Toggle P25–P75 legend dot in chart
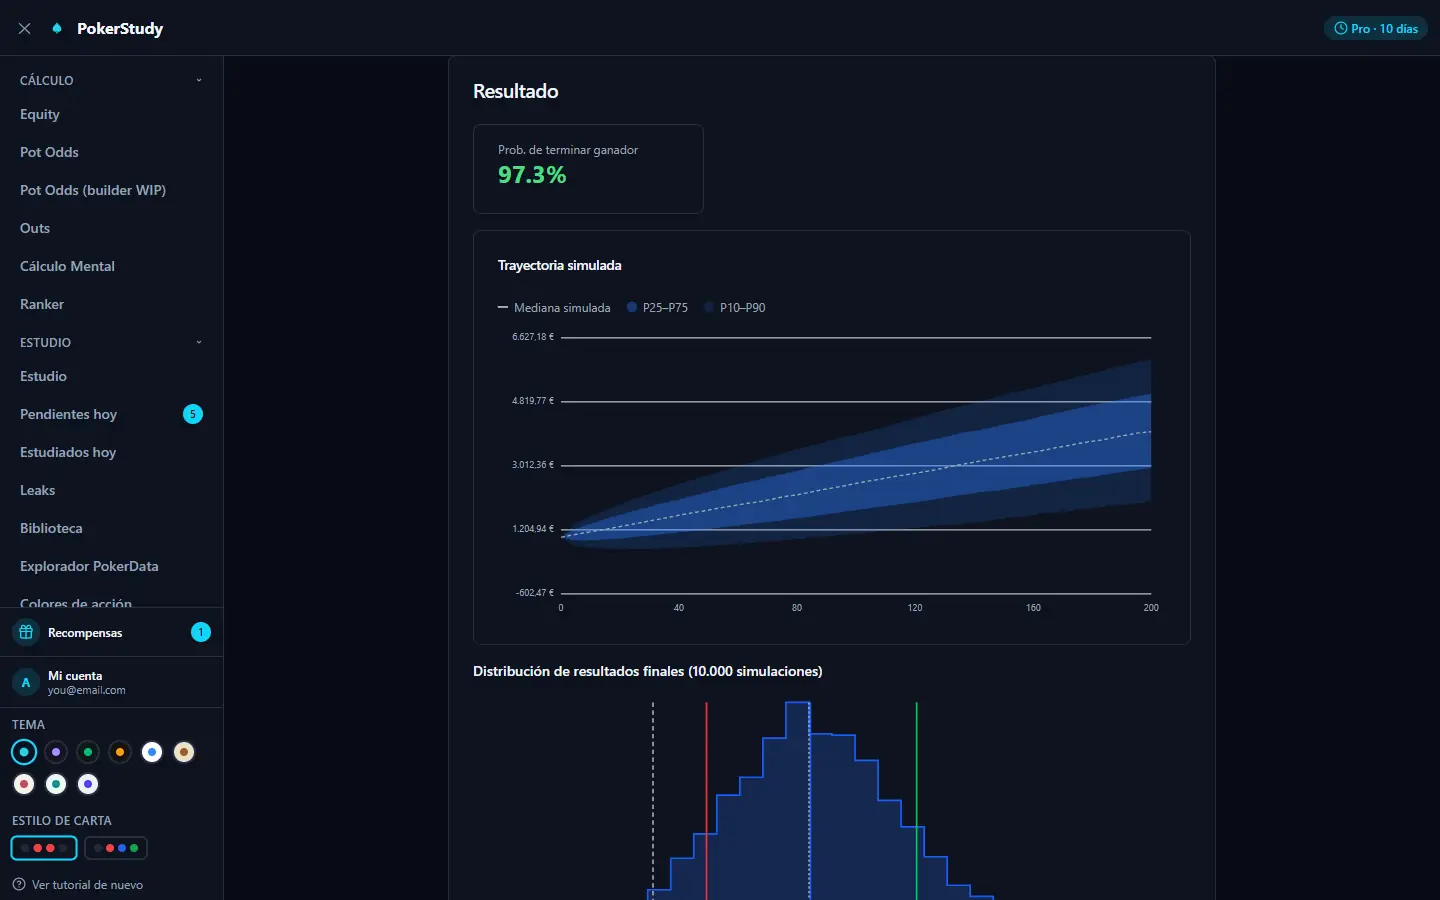 [x=632, y=307]
